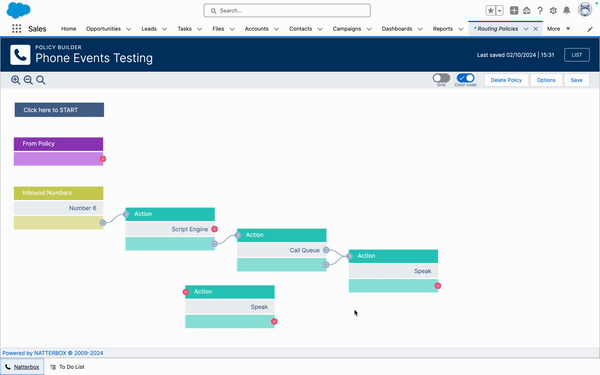Click the Policy Builder phone icon

(x=20, y=55)
